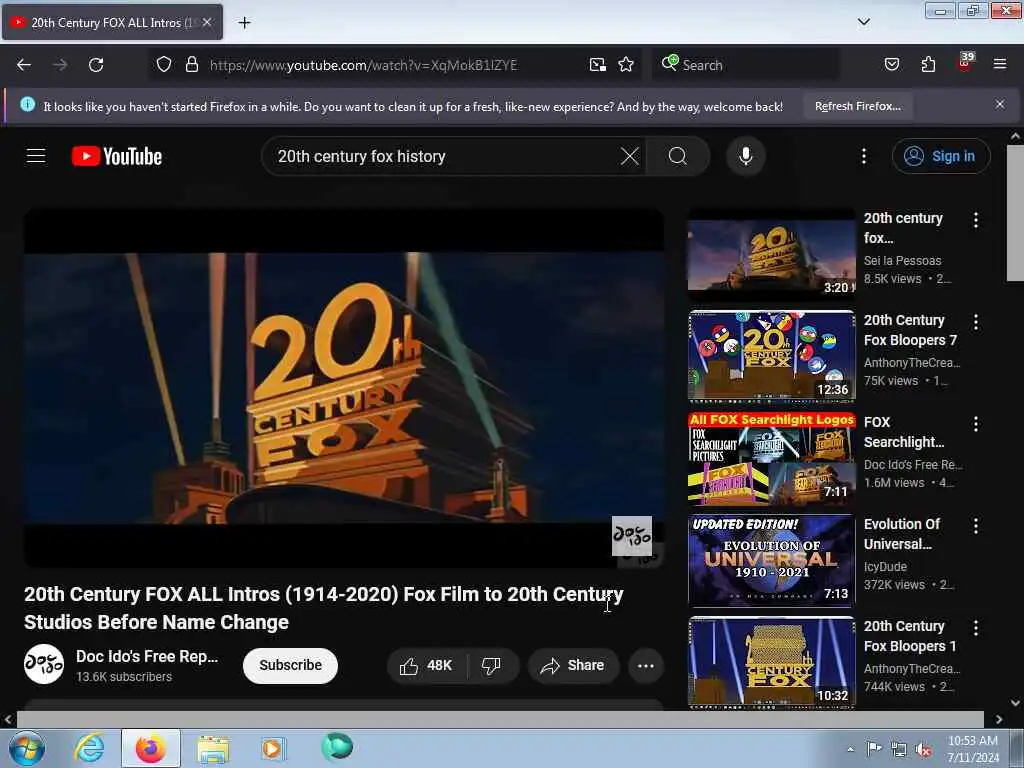This screenshot has width=1024, height=768.
Task: Open YouTube settings three-dot menu
Action: click(863, 156)
